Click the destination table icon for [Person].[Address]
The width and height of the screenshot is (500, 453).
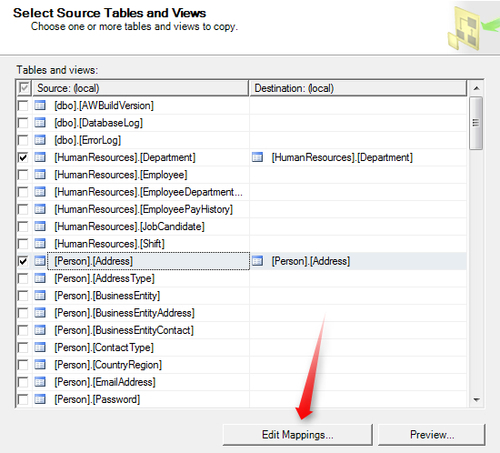coord(257,261)
